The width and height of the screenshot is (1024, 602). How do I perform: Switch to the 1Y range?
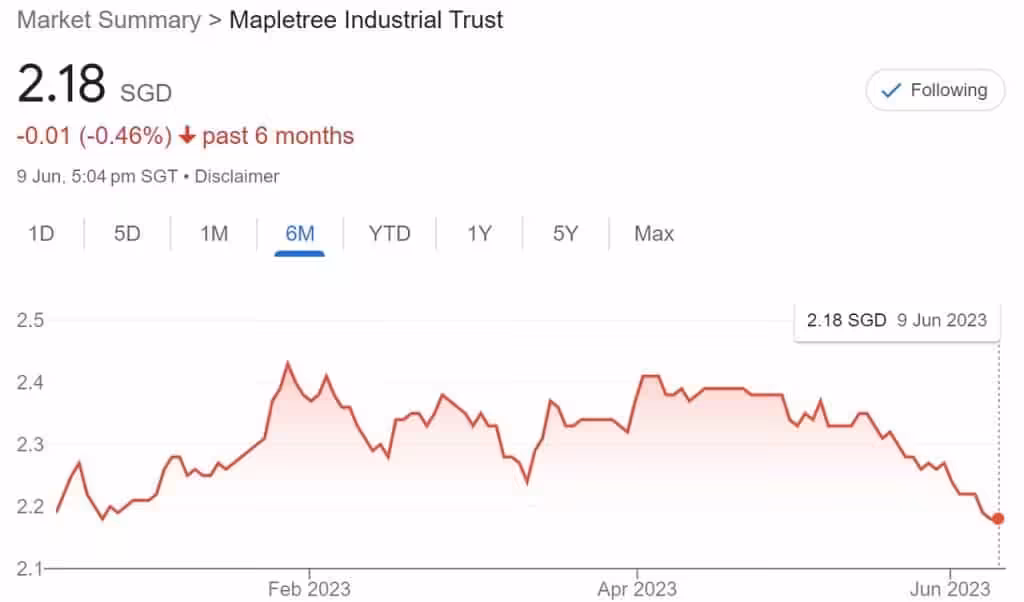pyautogui.click(x=478, y=233)
